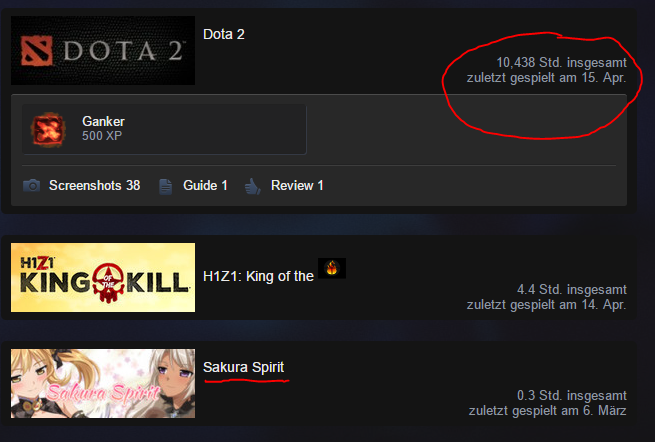
Task: Click the document icon beside Guide
Action: [x=165, y=186]
